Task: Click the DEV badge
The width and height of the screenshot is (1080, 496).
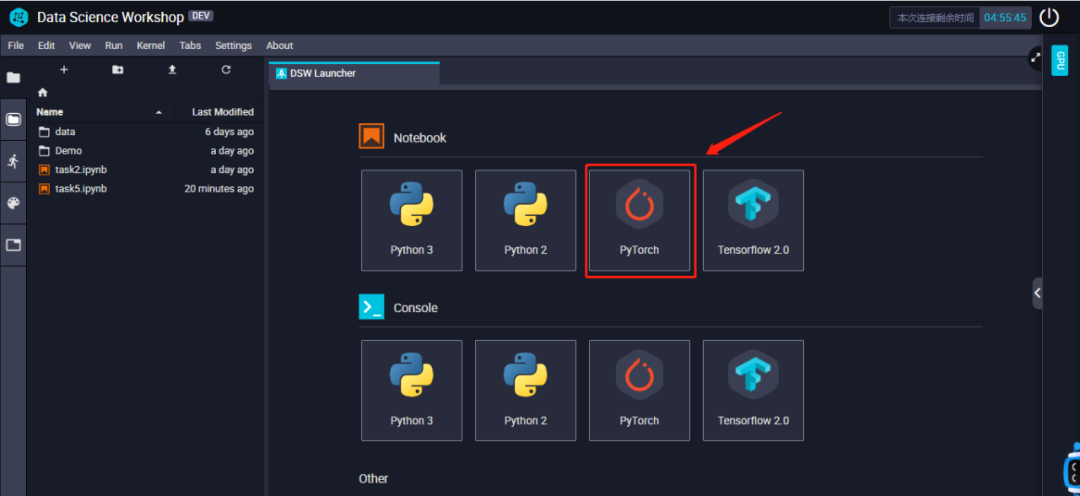Action: point(200,17)
